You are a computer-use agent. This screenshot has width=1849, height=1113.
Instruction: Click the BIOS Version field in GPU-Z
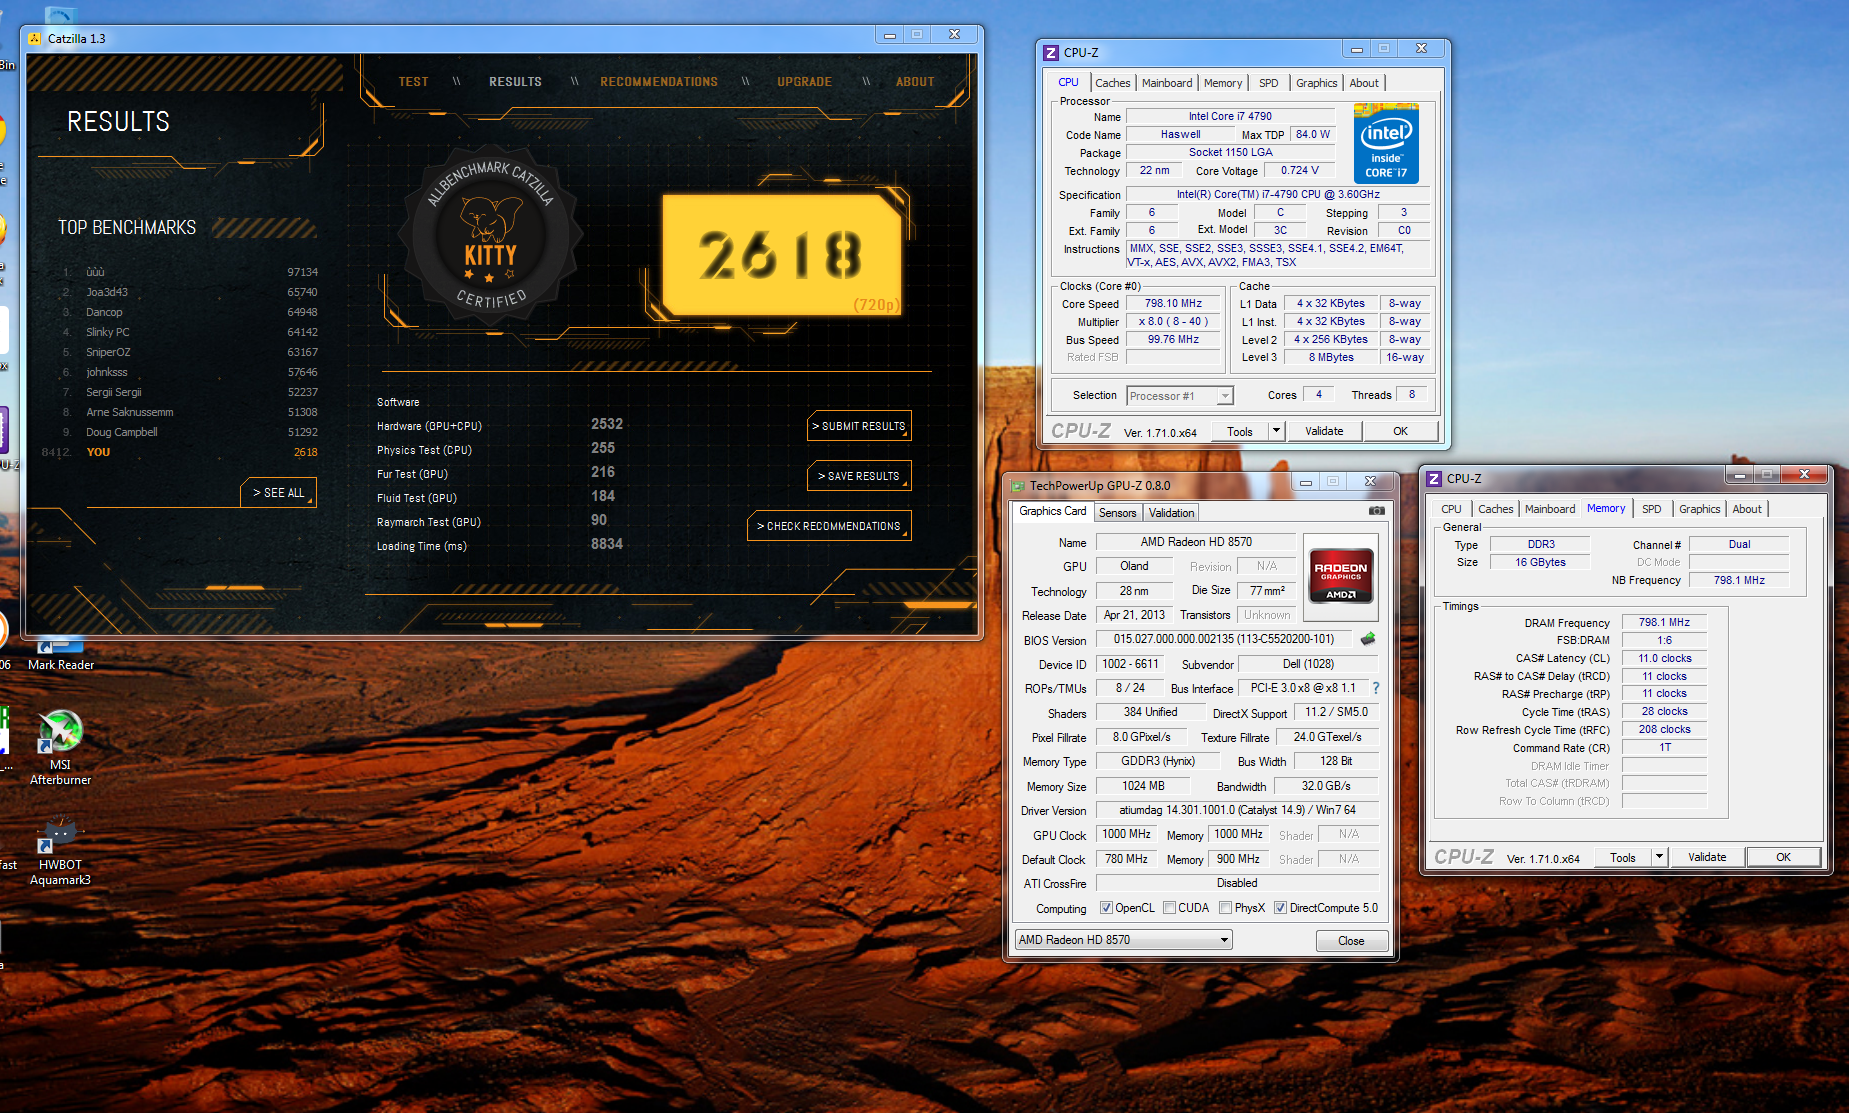(1224, 639)
